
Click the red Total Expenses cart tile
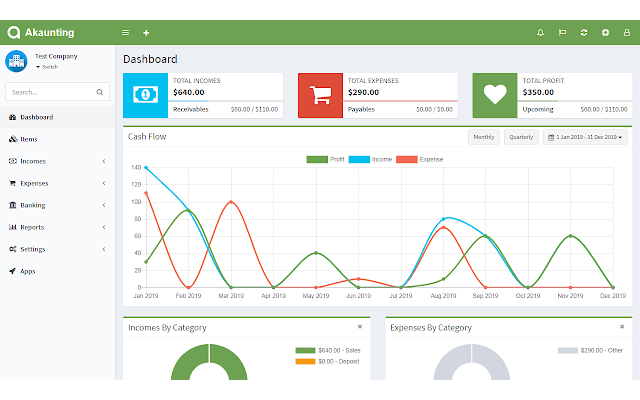pos(320,96)
